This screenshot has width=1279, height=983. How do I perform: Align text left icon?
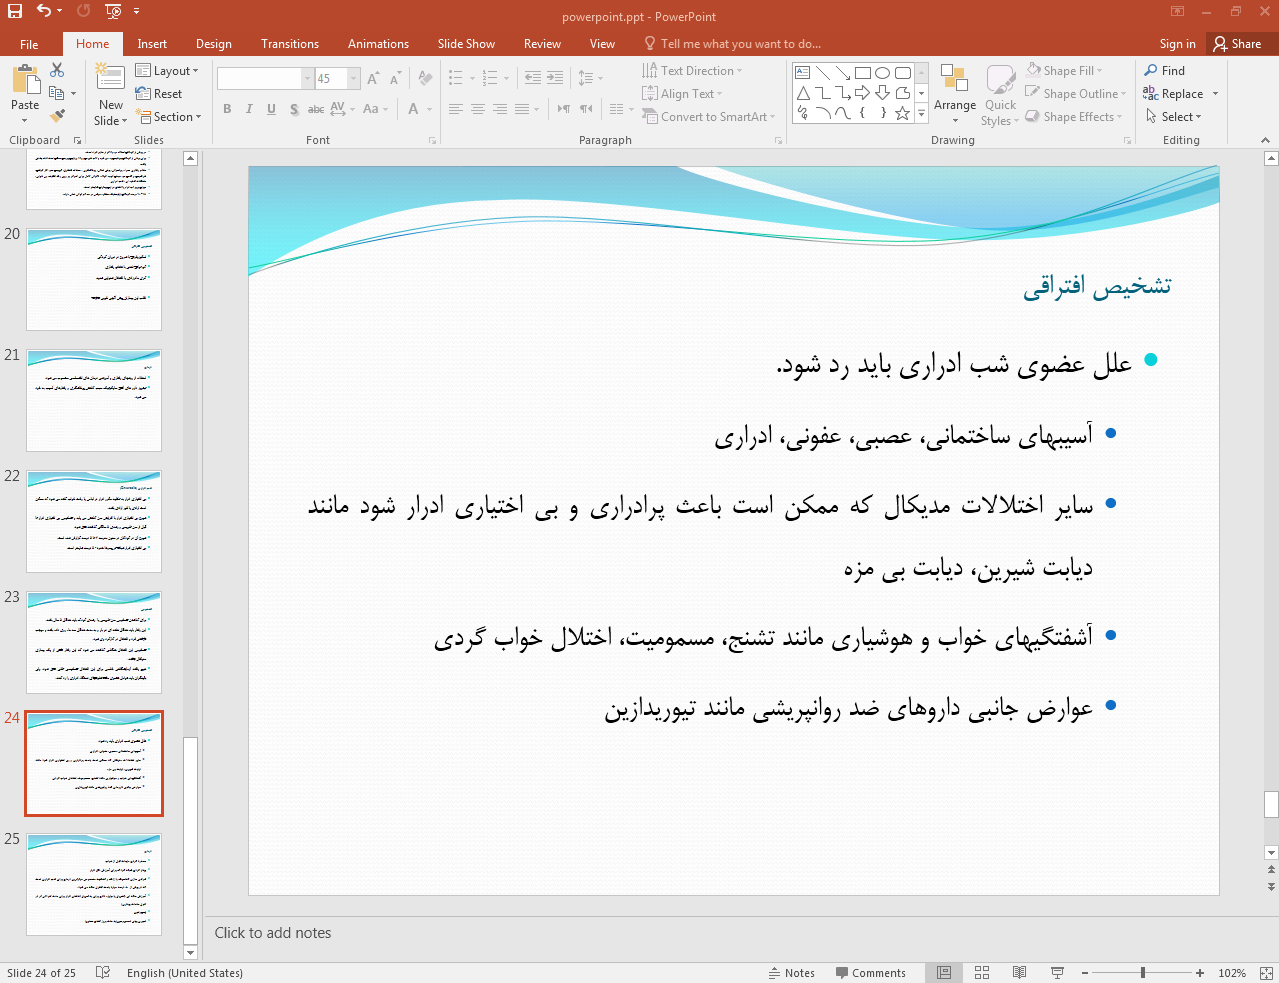(456, 109)
